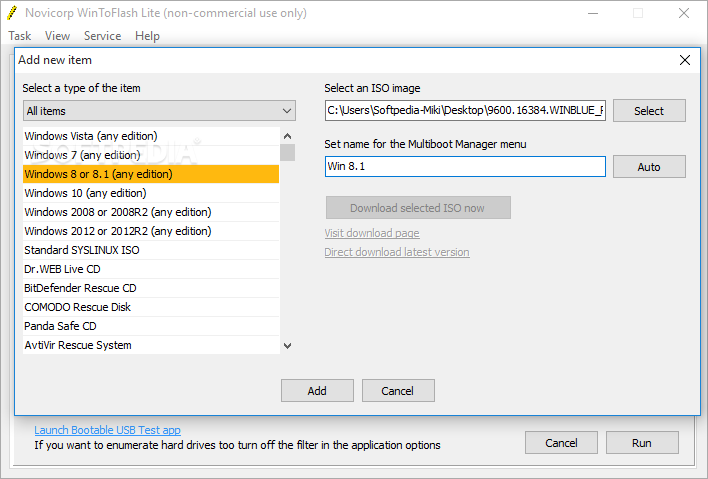Select AvtiVir Rescue System item
This screenshot has width=708, height=479.
pos(151,345)
